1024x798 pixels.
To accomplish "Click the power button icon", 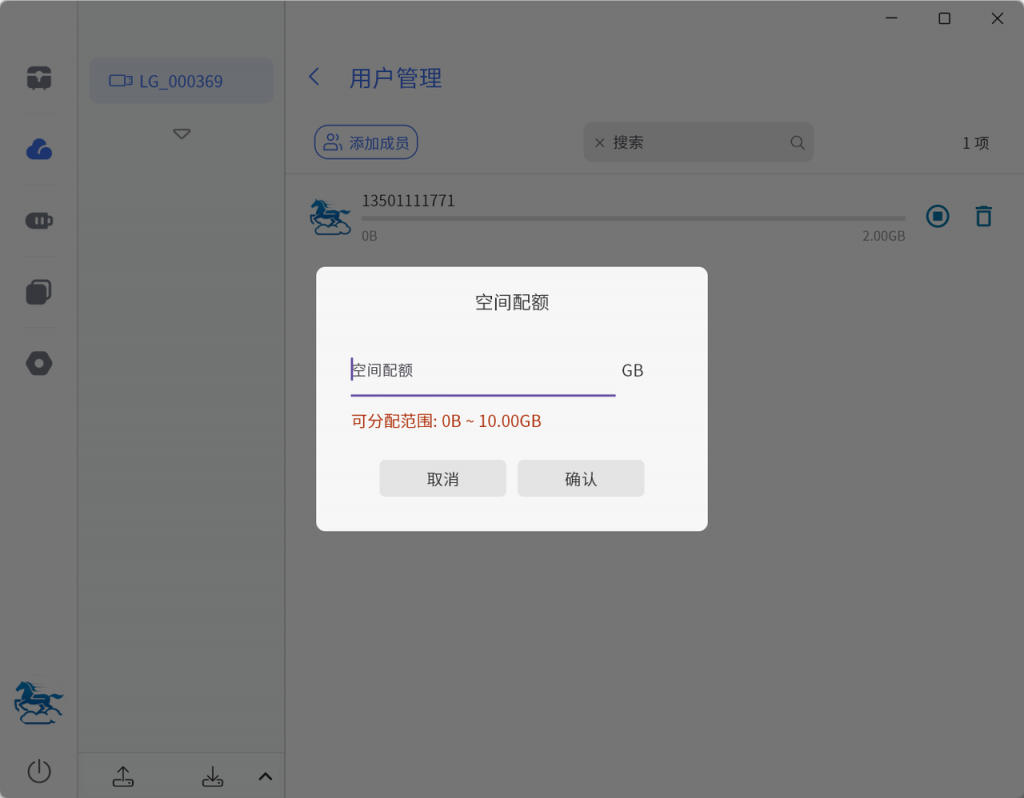I will 39,771.
